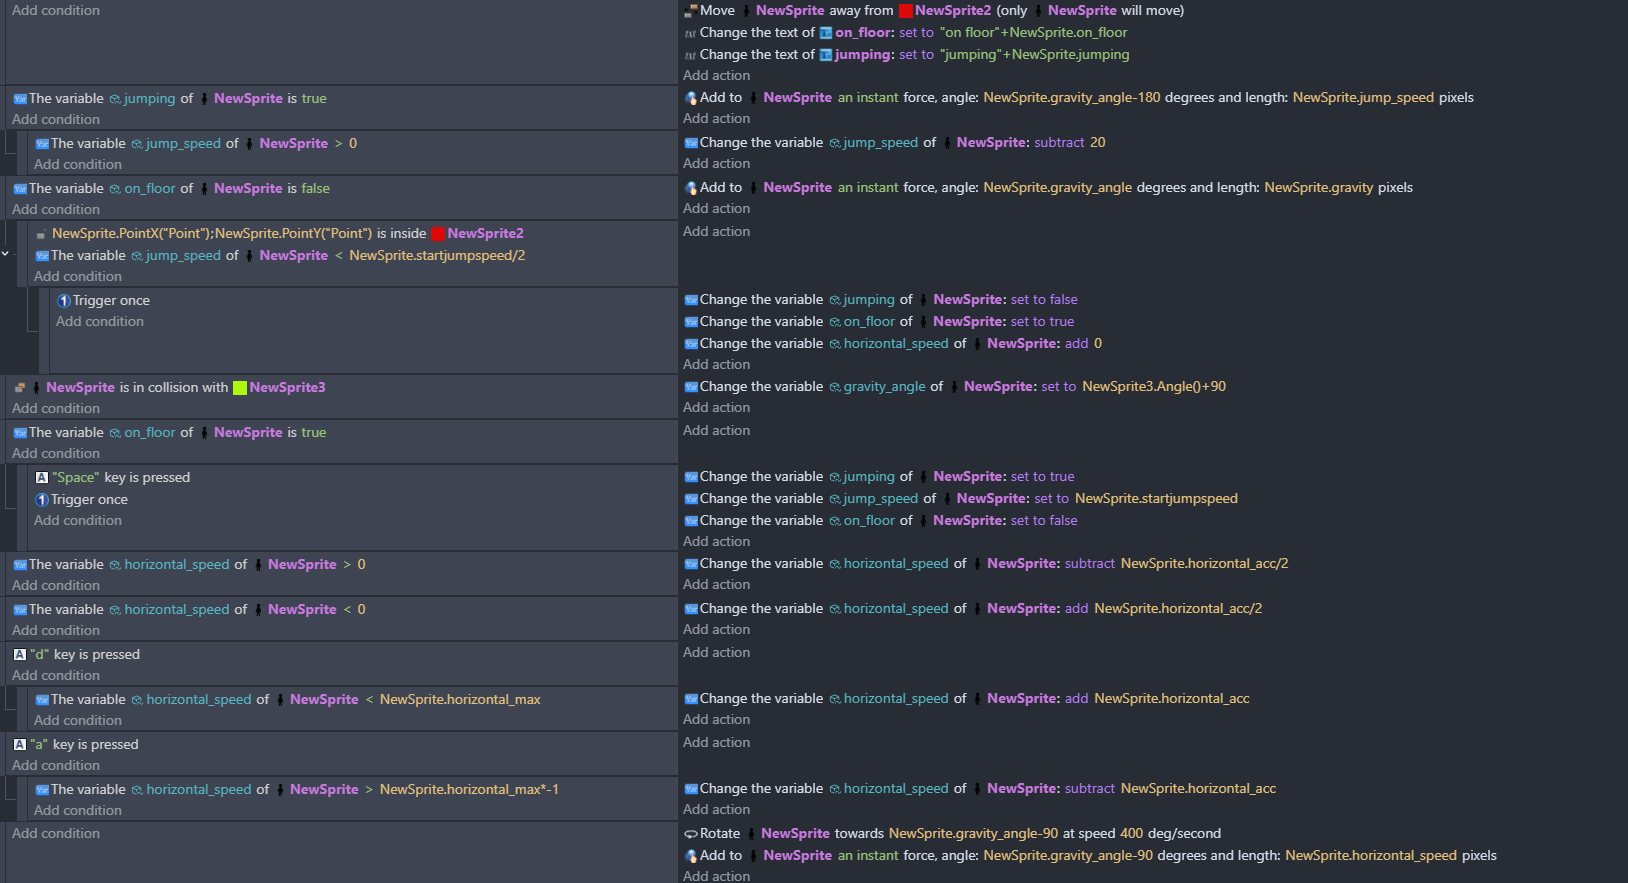The width and height of the screenshot is (1628, 883).
Task: Click the Rotate action icon
Action: pos(690,834)
